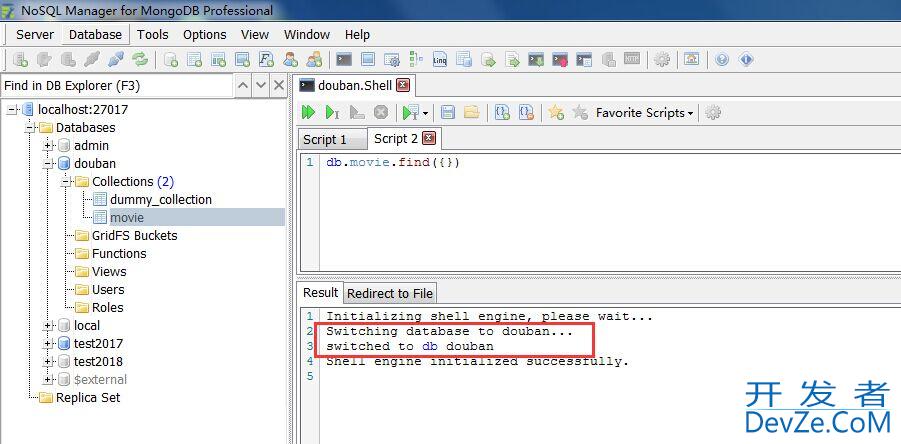This screenshot has height=444, width=901.
Task: Collapse the Databases folder node
Action: 30,128
